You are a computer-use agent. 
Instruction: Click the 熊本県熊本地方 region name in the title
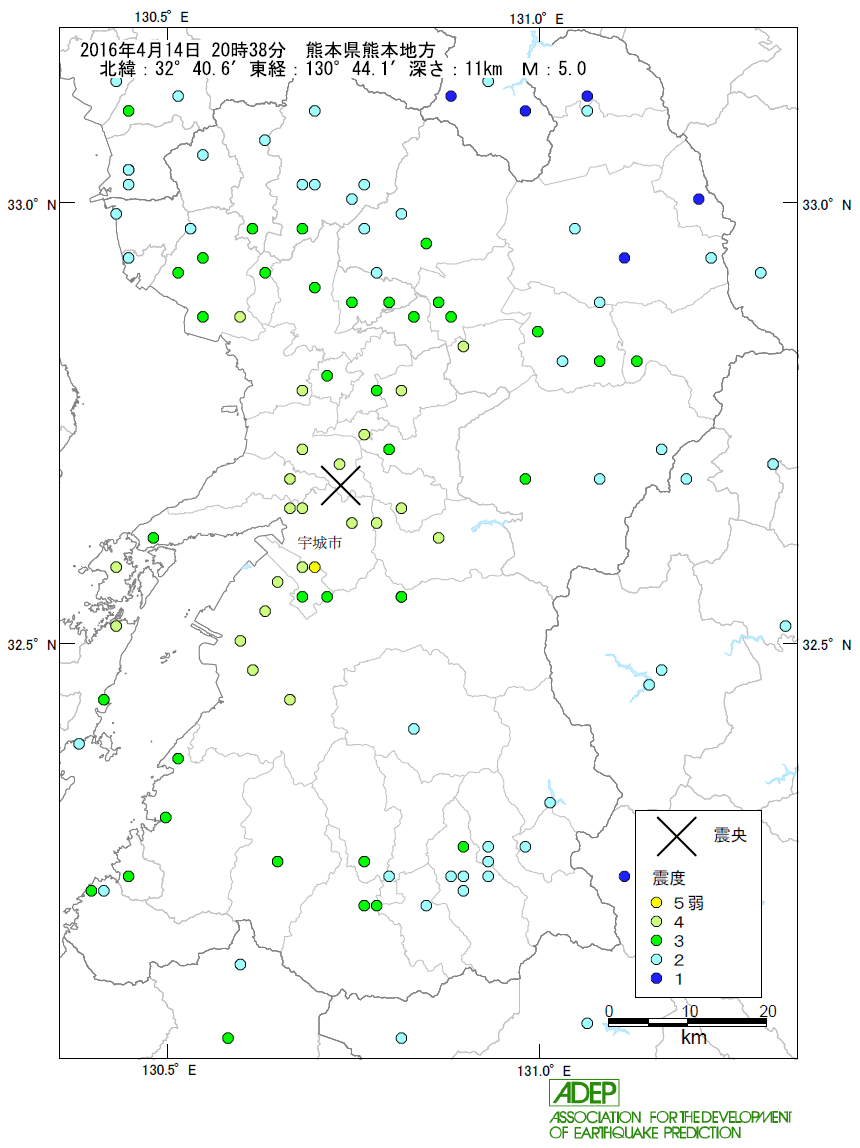click(371, 50)
